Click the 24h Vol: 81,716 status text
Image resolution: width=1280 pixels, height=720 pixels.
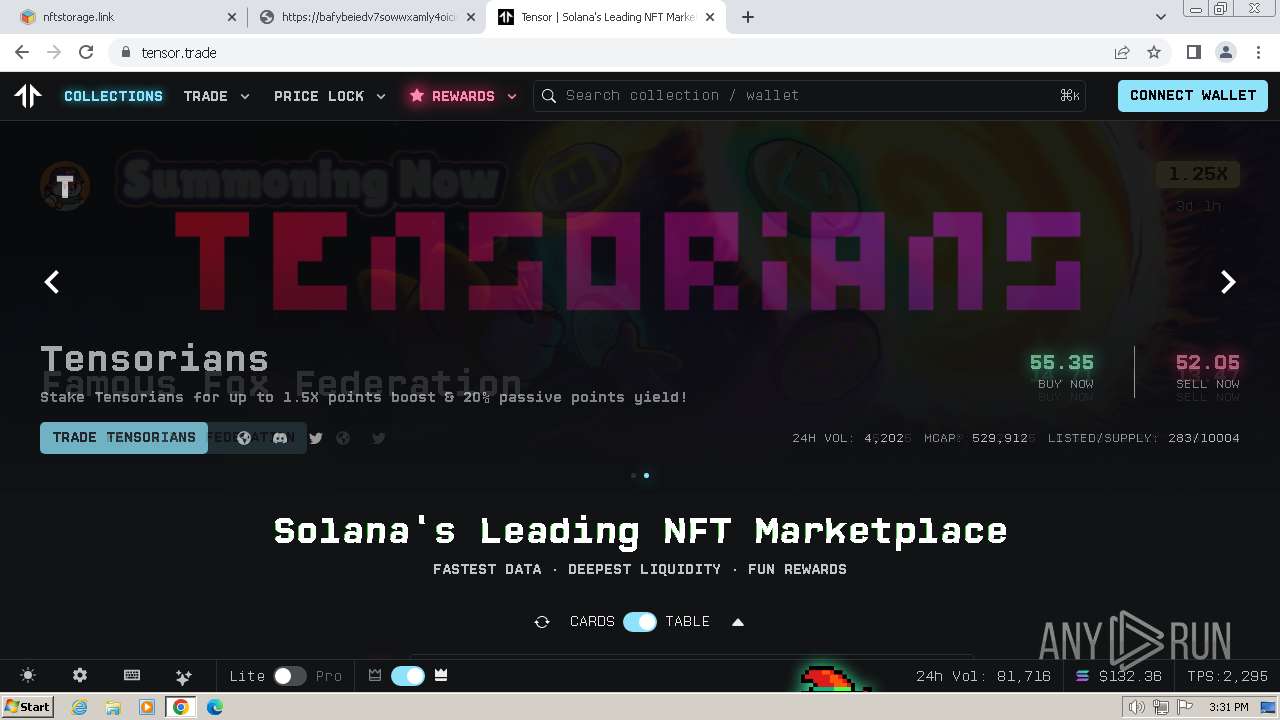pos(983,677)
